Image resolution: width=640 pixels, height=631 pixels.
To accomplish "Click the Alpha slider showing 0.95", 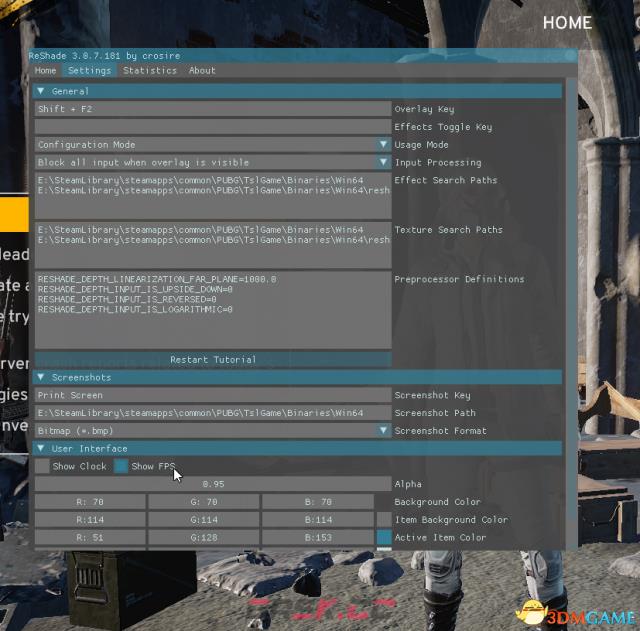I will (213, 484).
